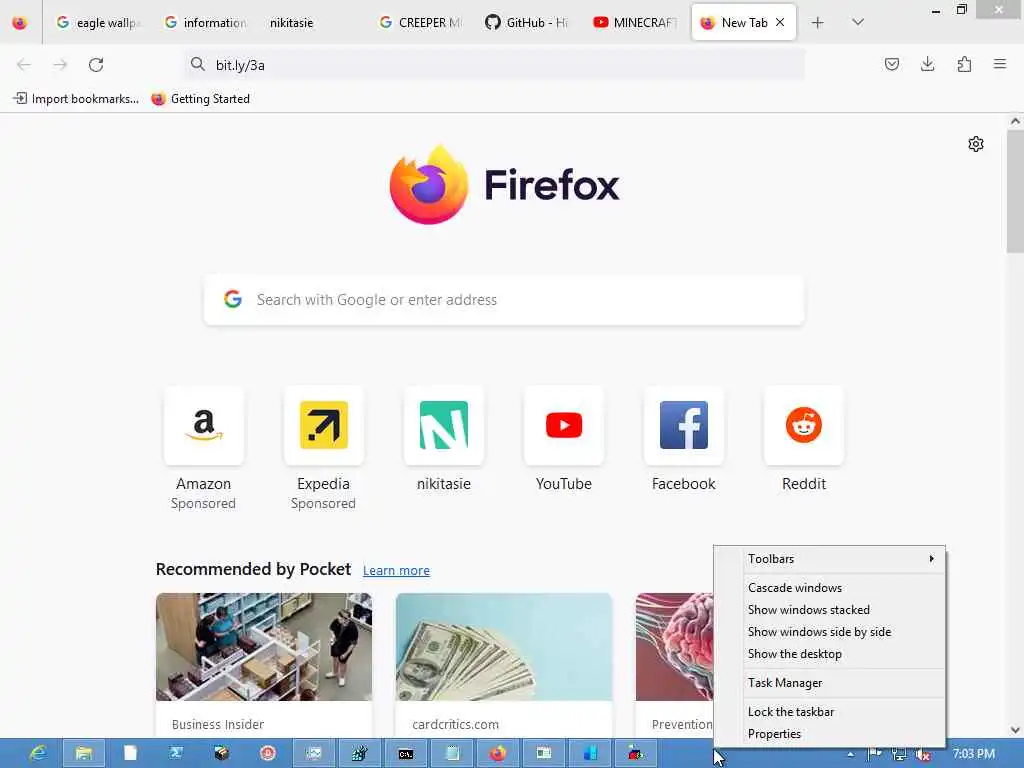This screenshot has width=1024, height=768.
Task: Click the Firefox View icon in tab bar
Action: pos(20,23)
